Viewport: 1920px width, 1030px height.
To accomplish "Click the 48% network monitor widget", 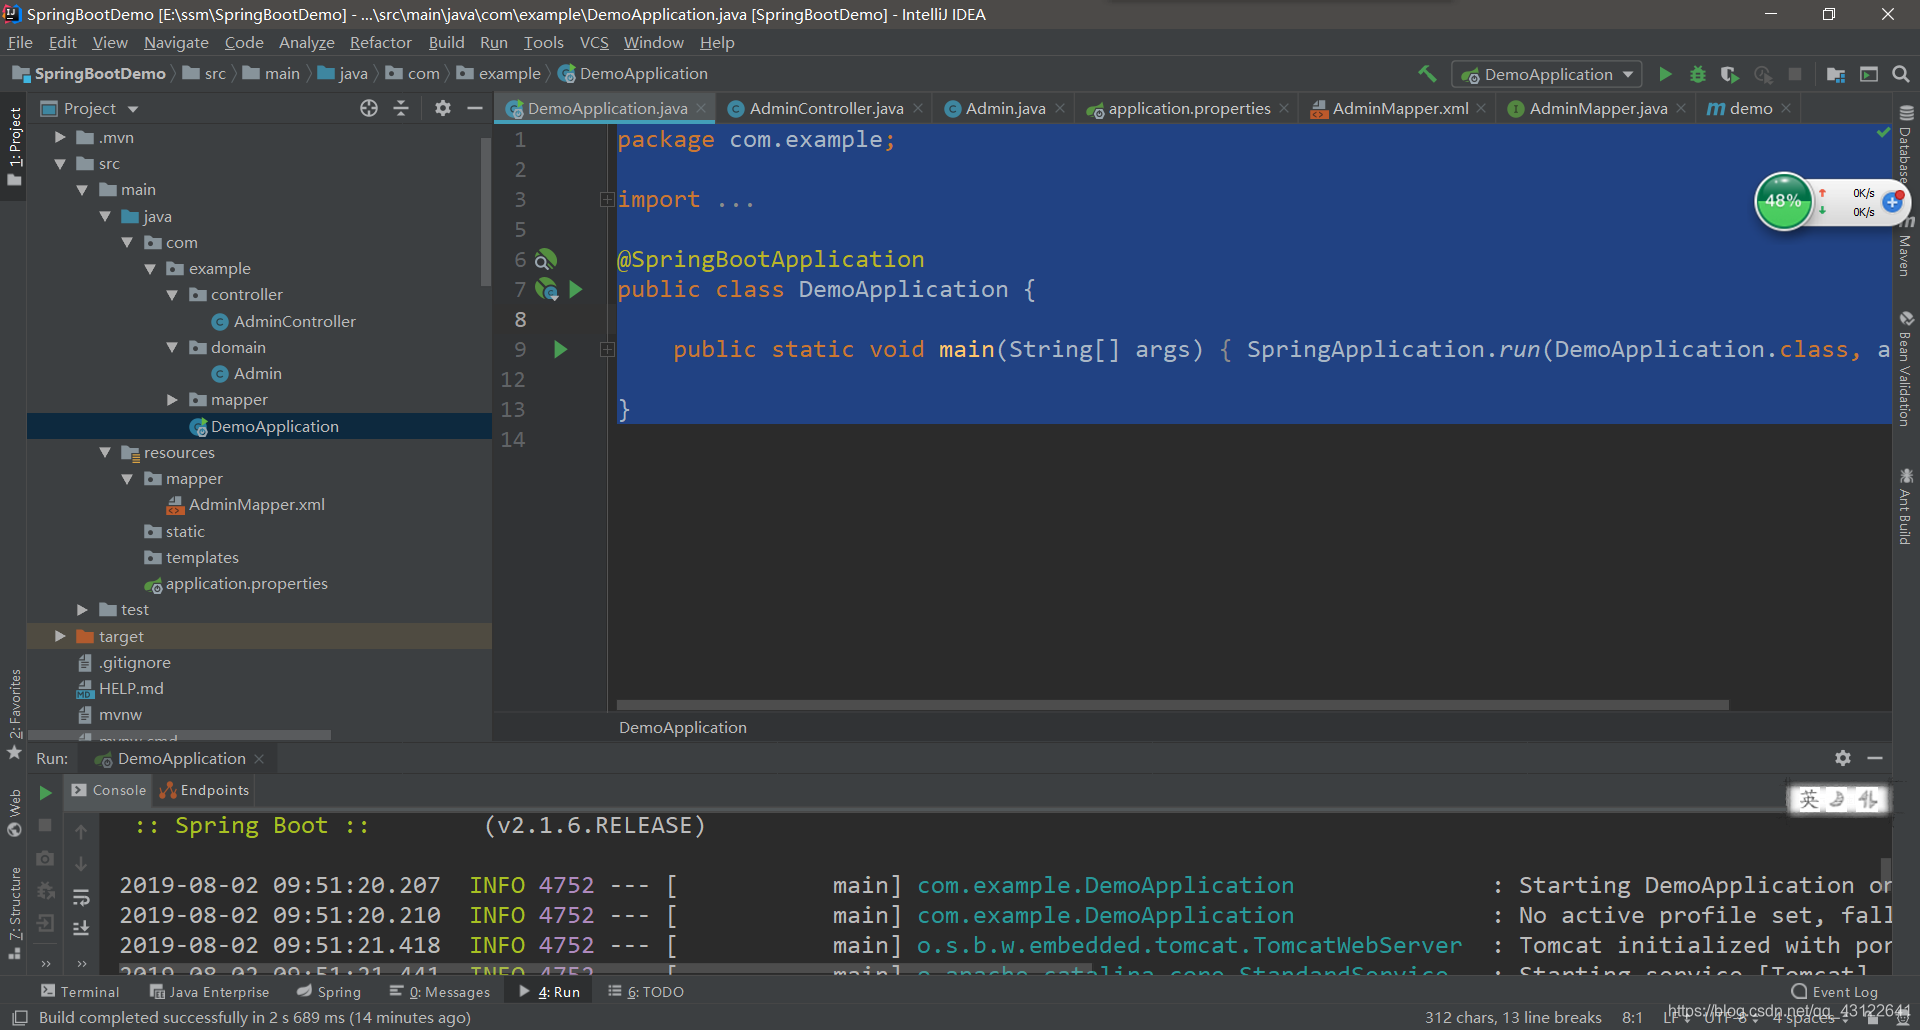I will point(1783,201).
